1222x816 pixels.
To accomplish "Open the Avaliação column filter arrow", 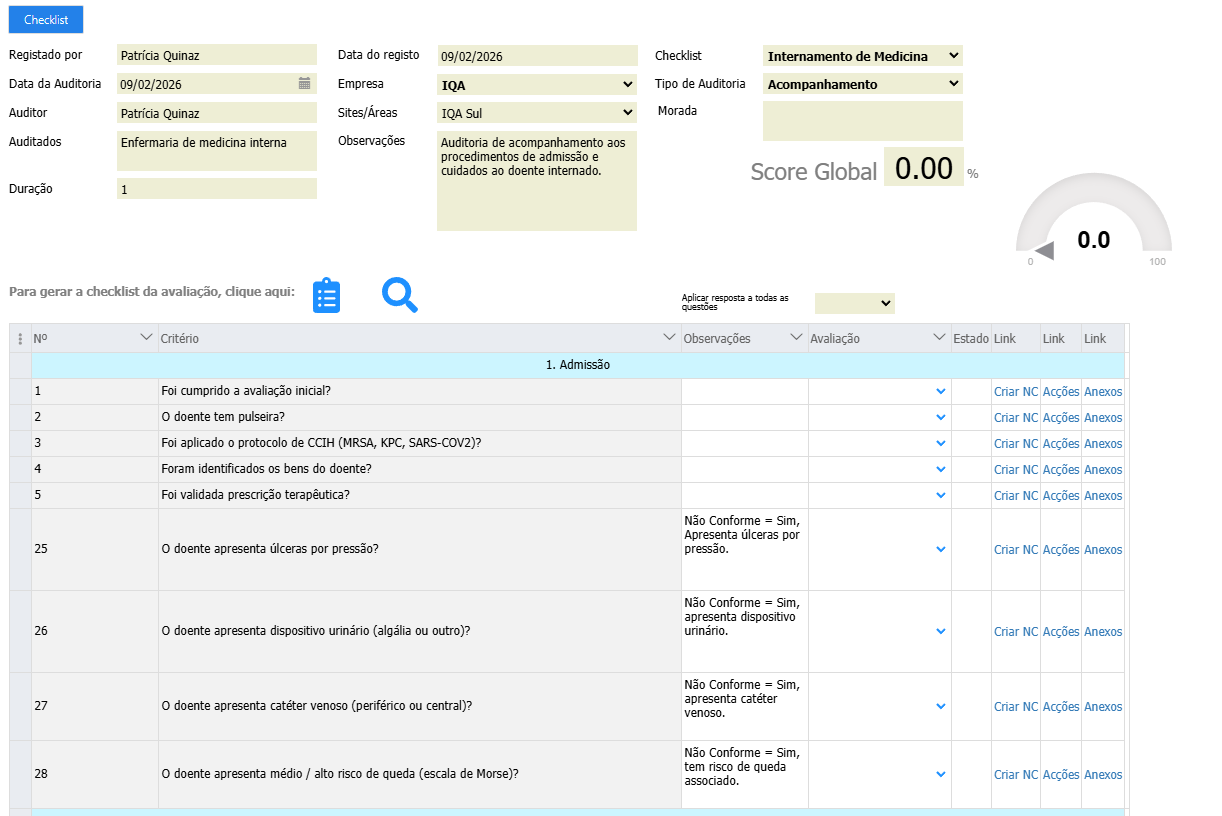I will tap(939, 338).
